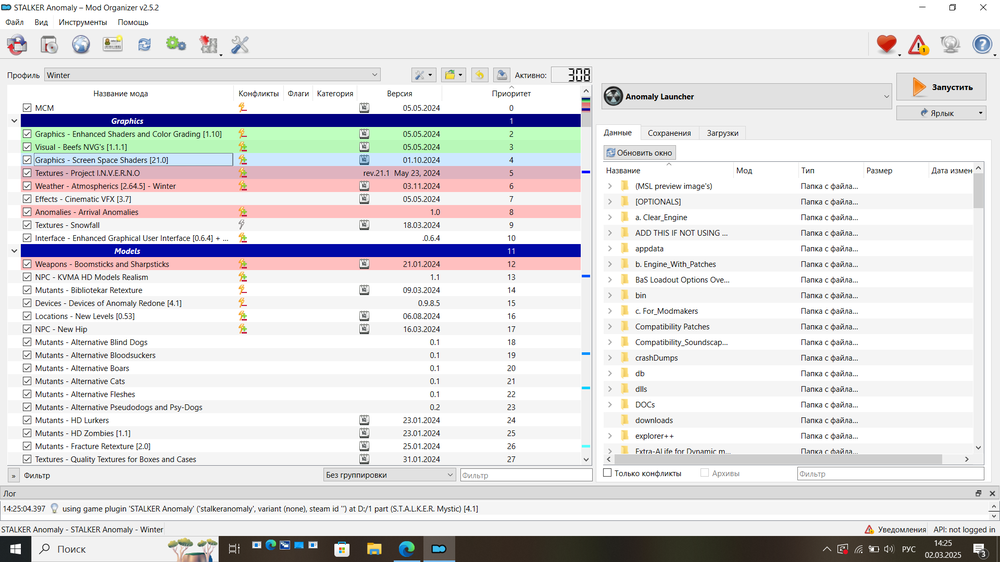1000x562 pixels.
Task: Open the profiles ID card icon
Action: click(112, 45)
